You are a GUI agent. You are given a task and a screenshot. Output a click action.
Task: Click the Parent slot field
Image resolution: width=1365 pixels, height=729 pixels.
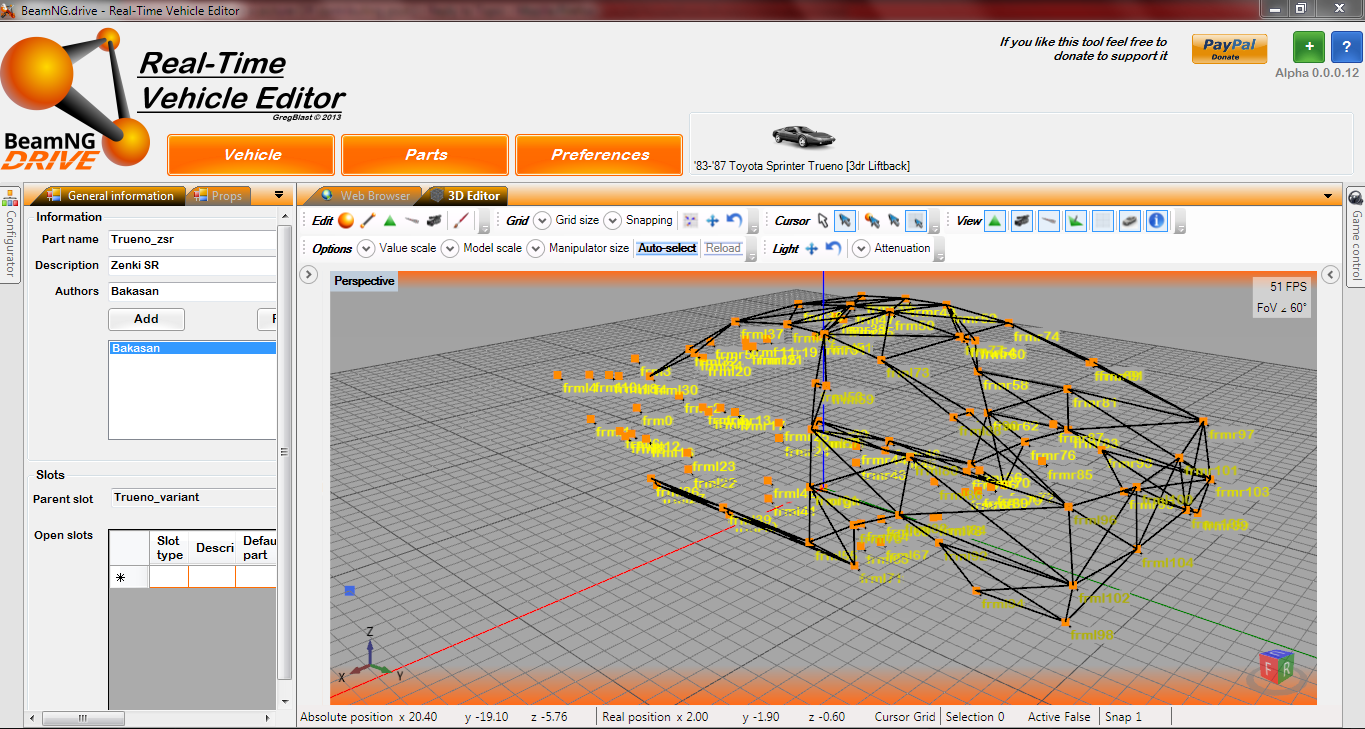(x=194, y=497)
